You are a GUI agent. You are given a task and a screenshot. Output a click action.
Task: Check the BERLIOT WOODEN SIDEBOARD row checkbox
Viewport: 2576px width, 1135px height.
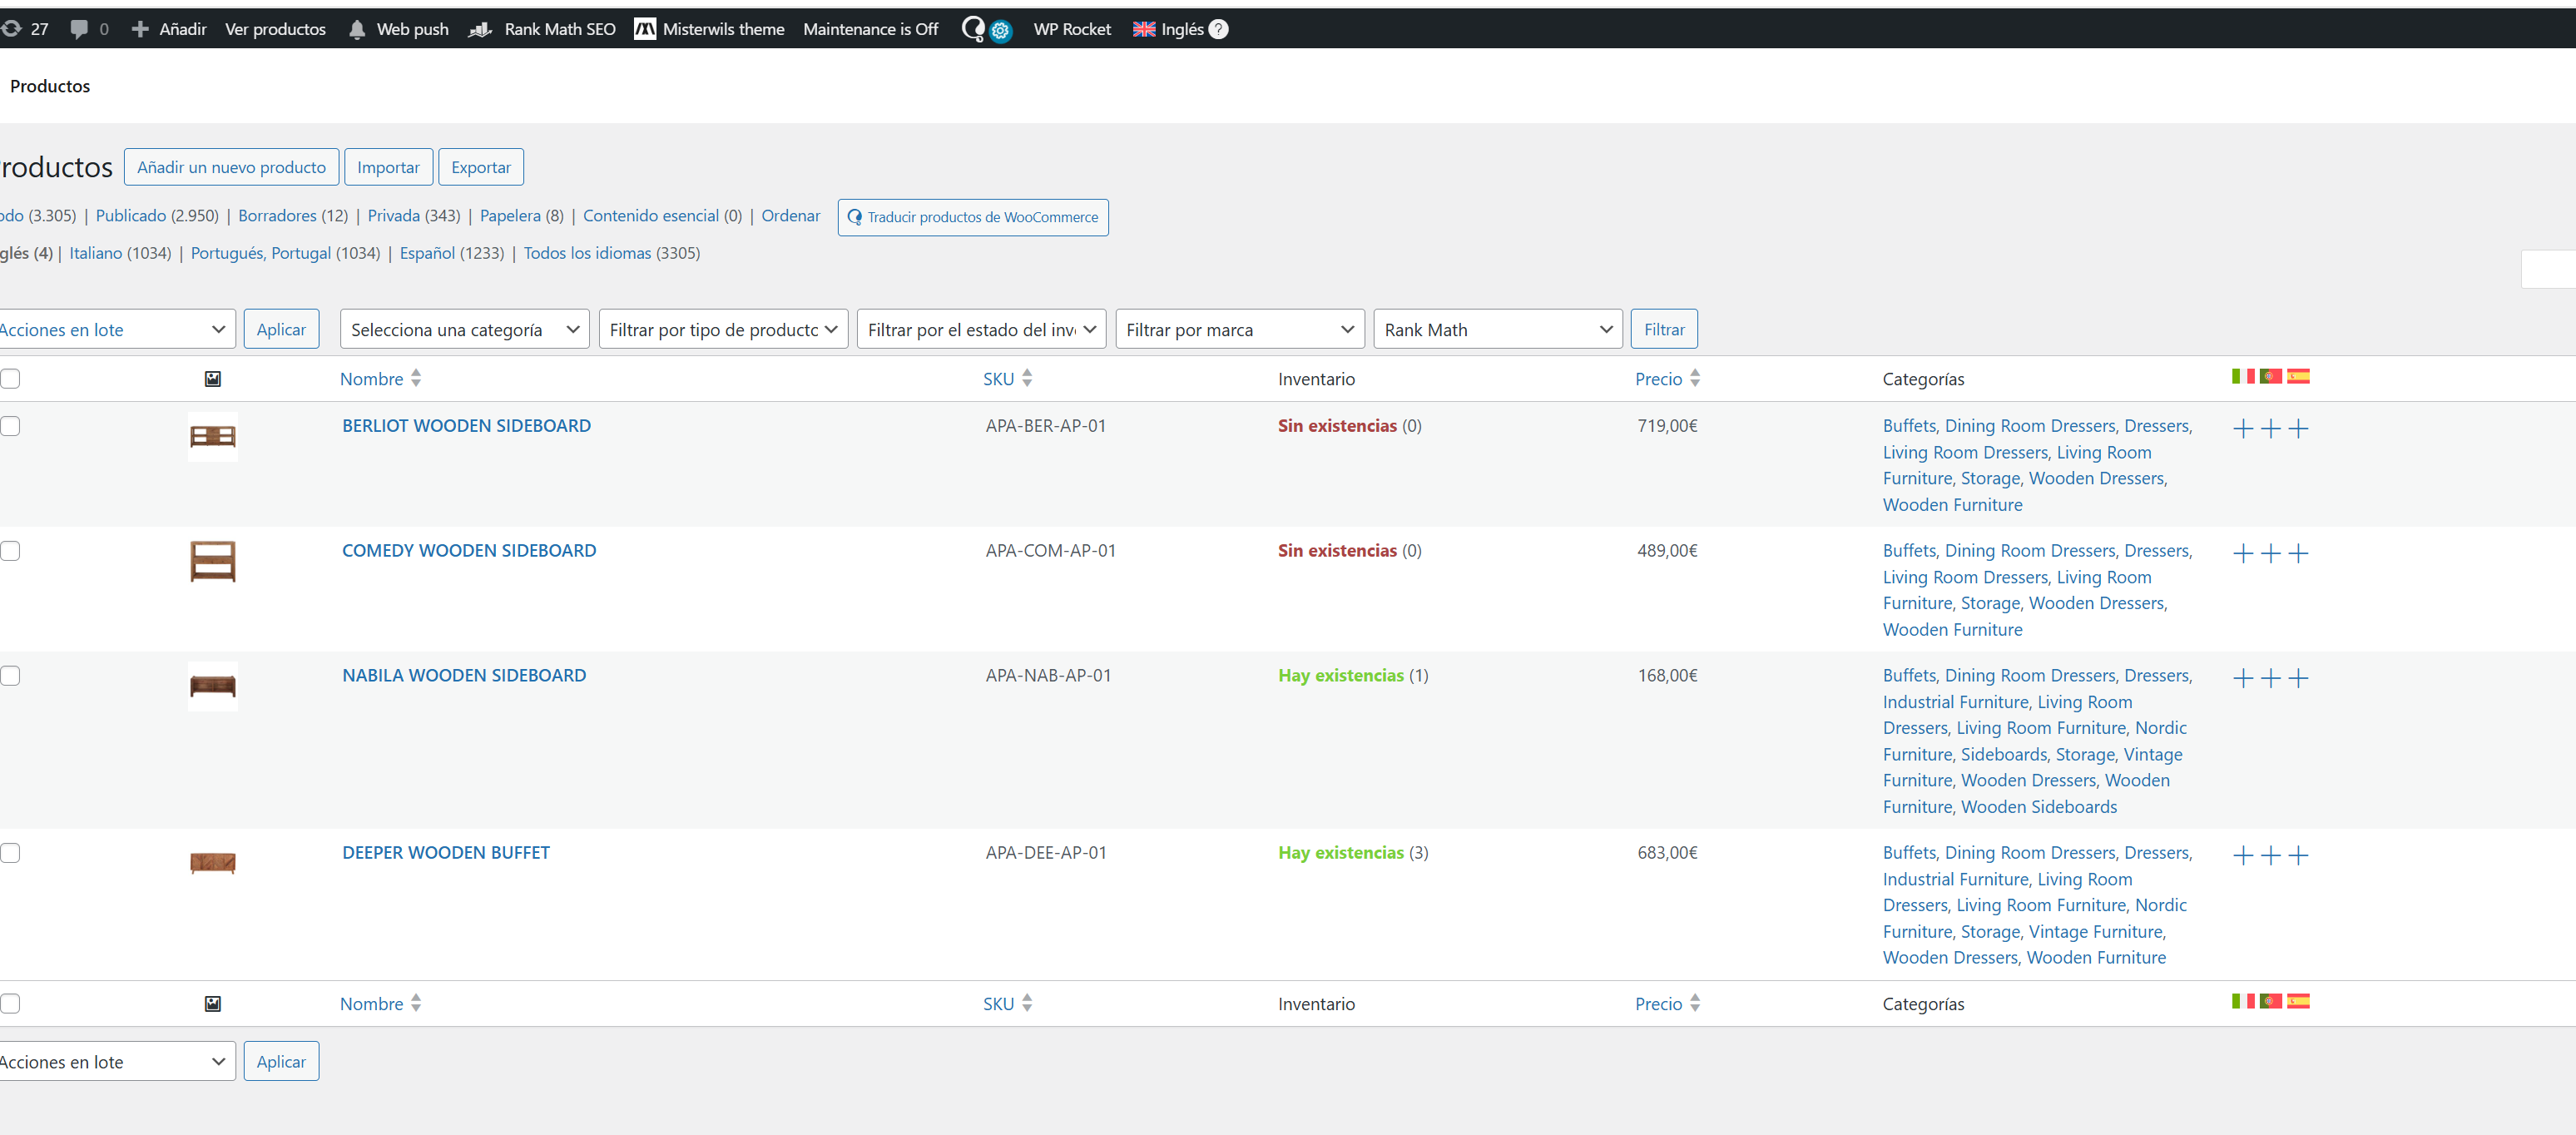pos(10,426)
